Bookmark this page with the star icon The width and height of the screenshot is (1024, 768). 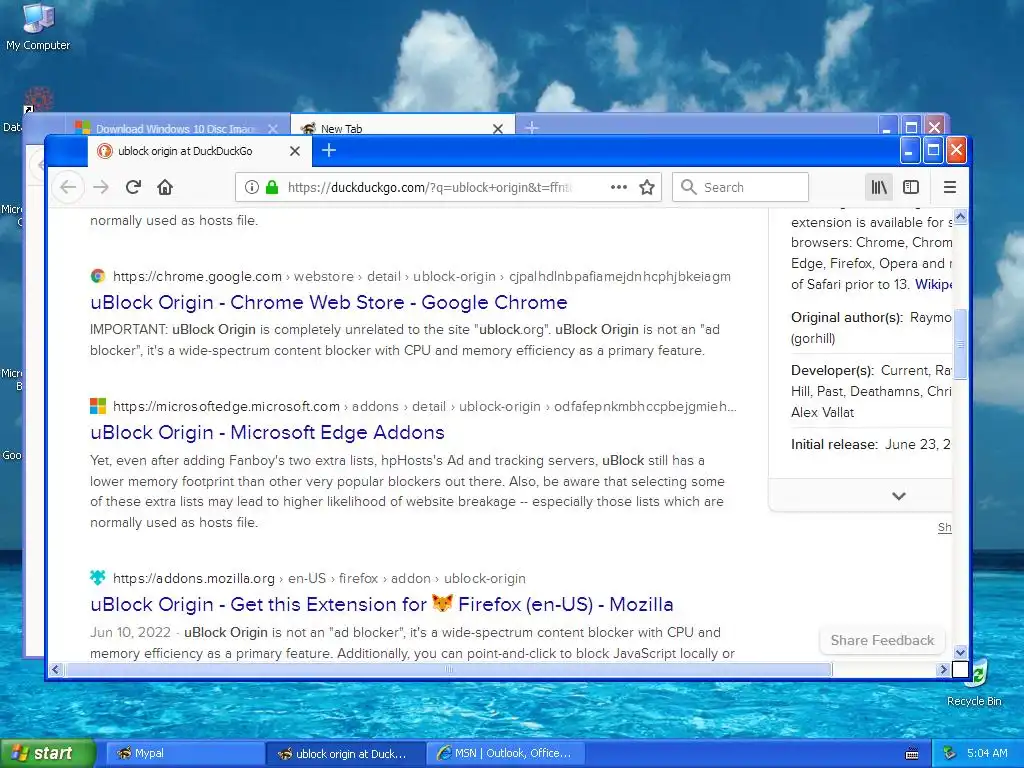(x=647, y=187)
